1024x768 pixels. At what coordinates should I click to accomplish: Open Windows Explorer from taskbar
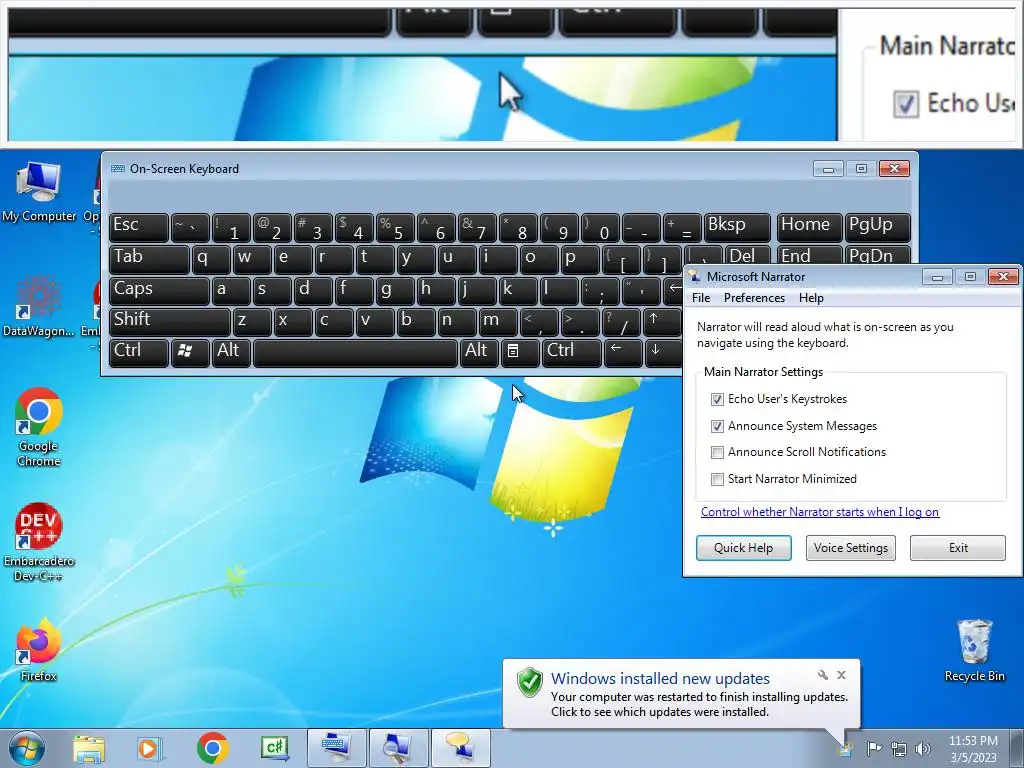click(89, 748)
